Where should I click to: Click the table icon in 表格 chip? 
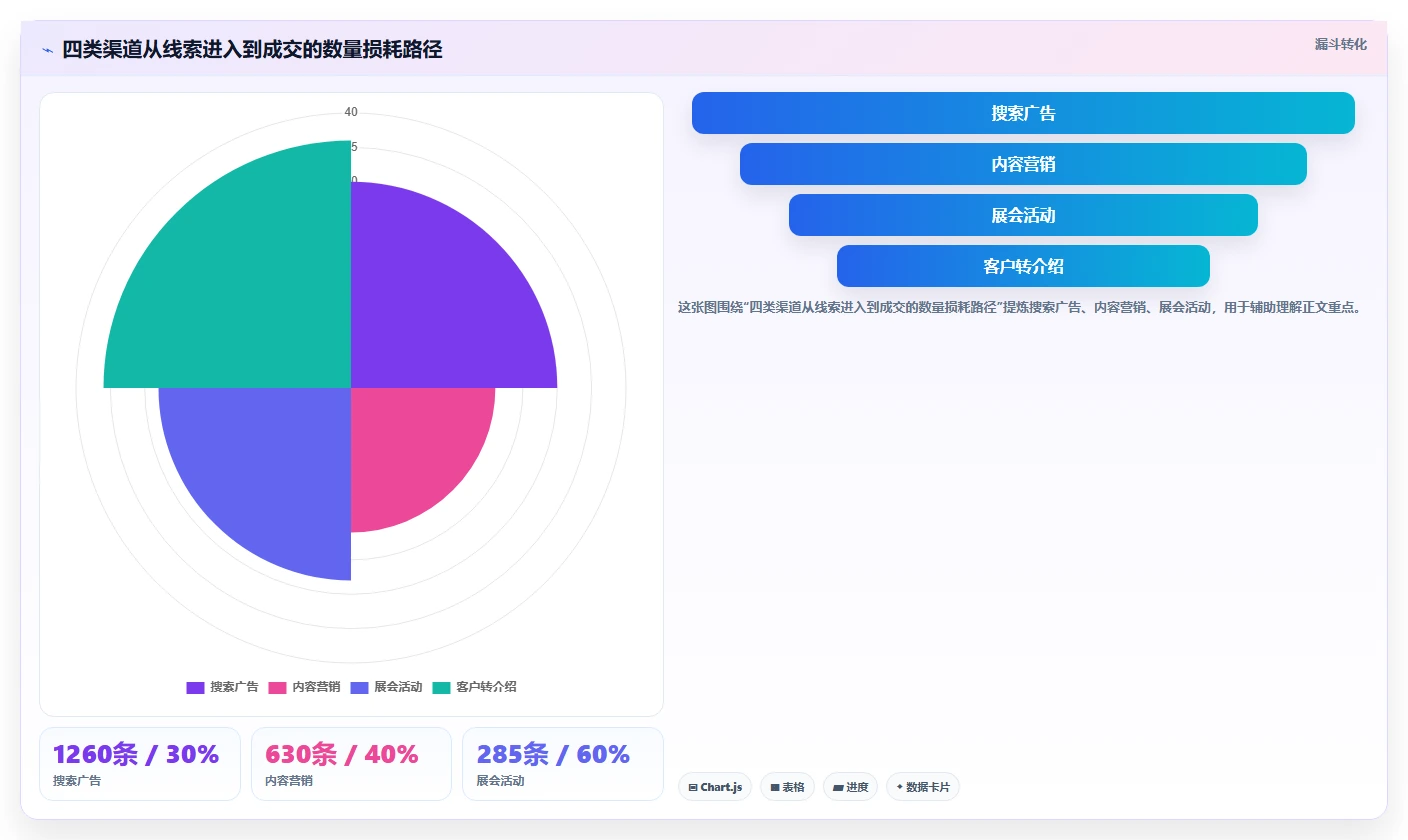pyautogui.click(x=775, y=788)
